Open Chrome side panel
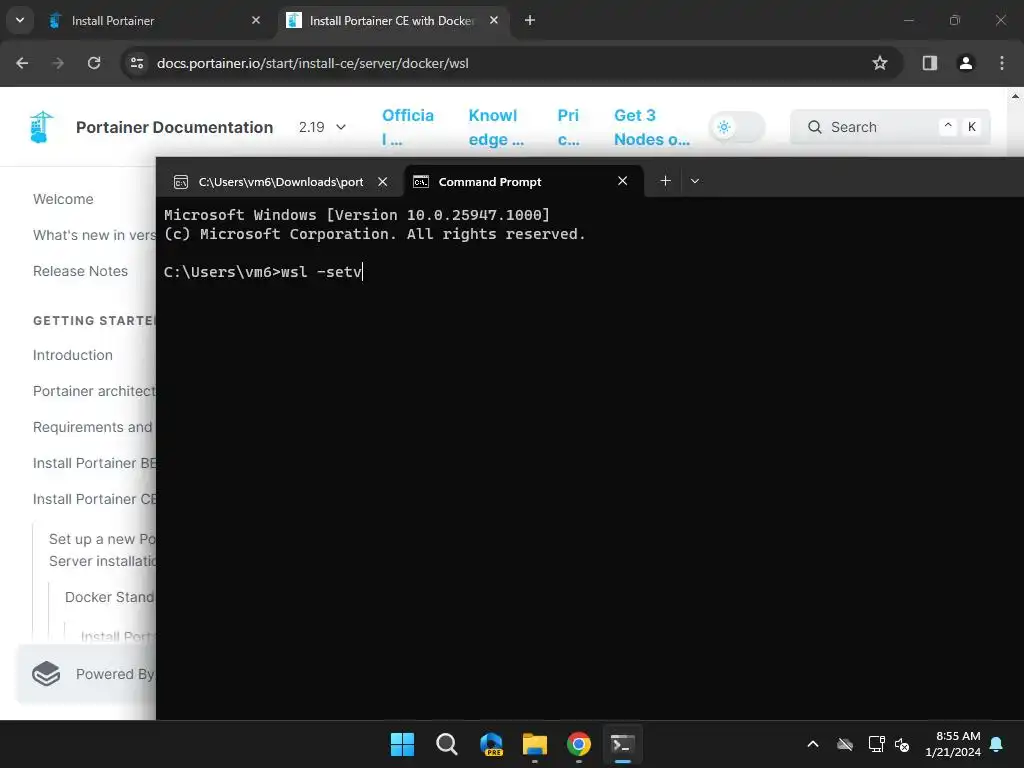1024x768 pixels. point(929,63)
